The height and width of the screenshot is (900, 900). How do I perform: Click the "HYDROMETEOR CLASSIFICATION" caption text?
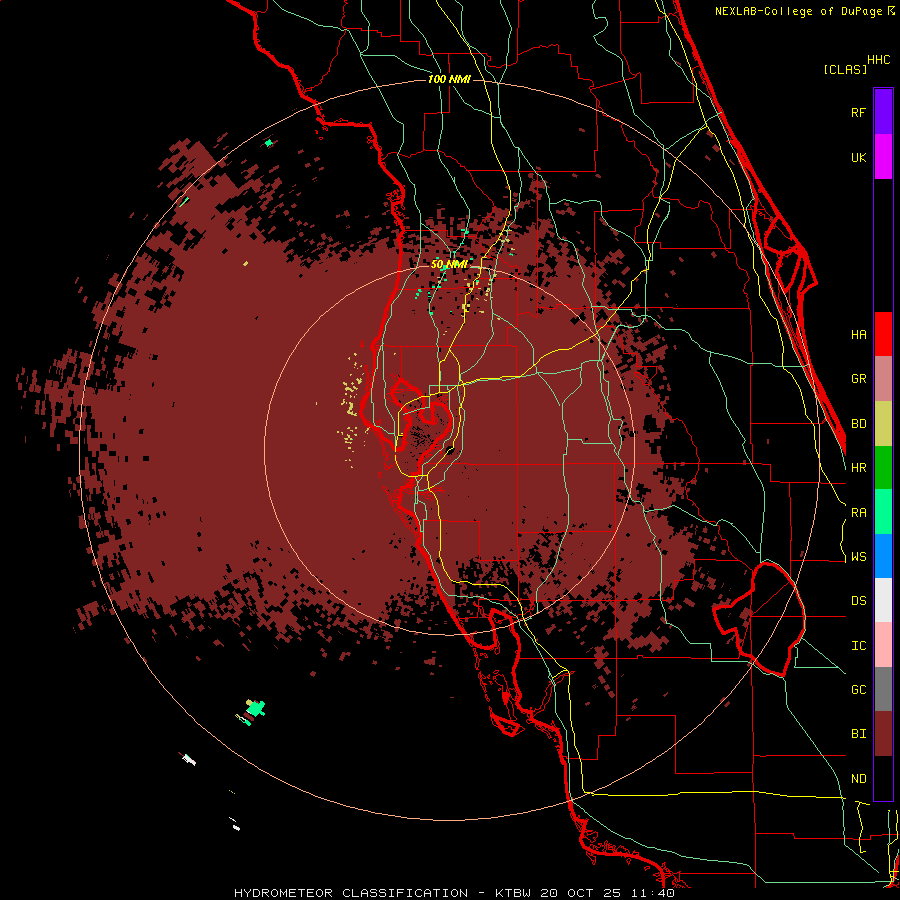[x=351, y=893]
